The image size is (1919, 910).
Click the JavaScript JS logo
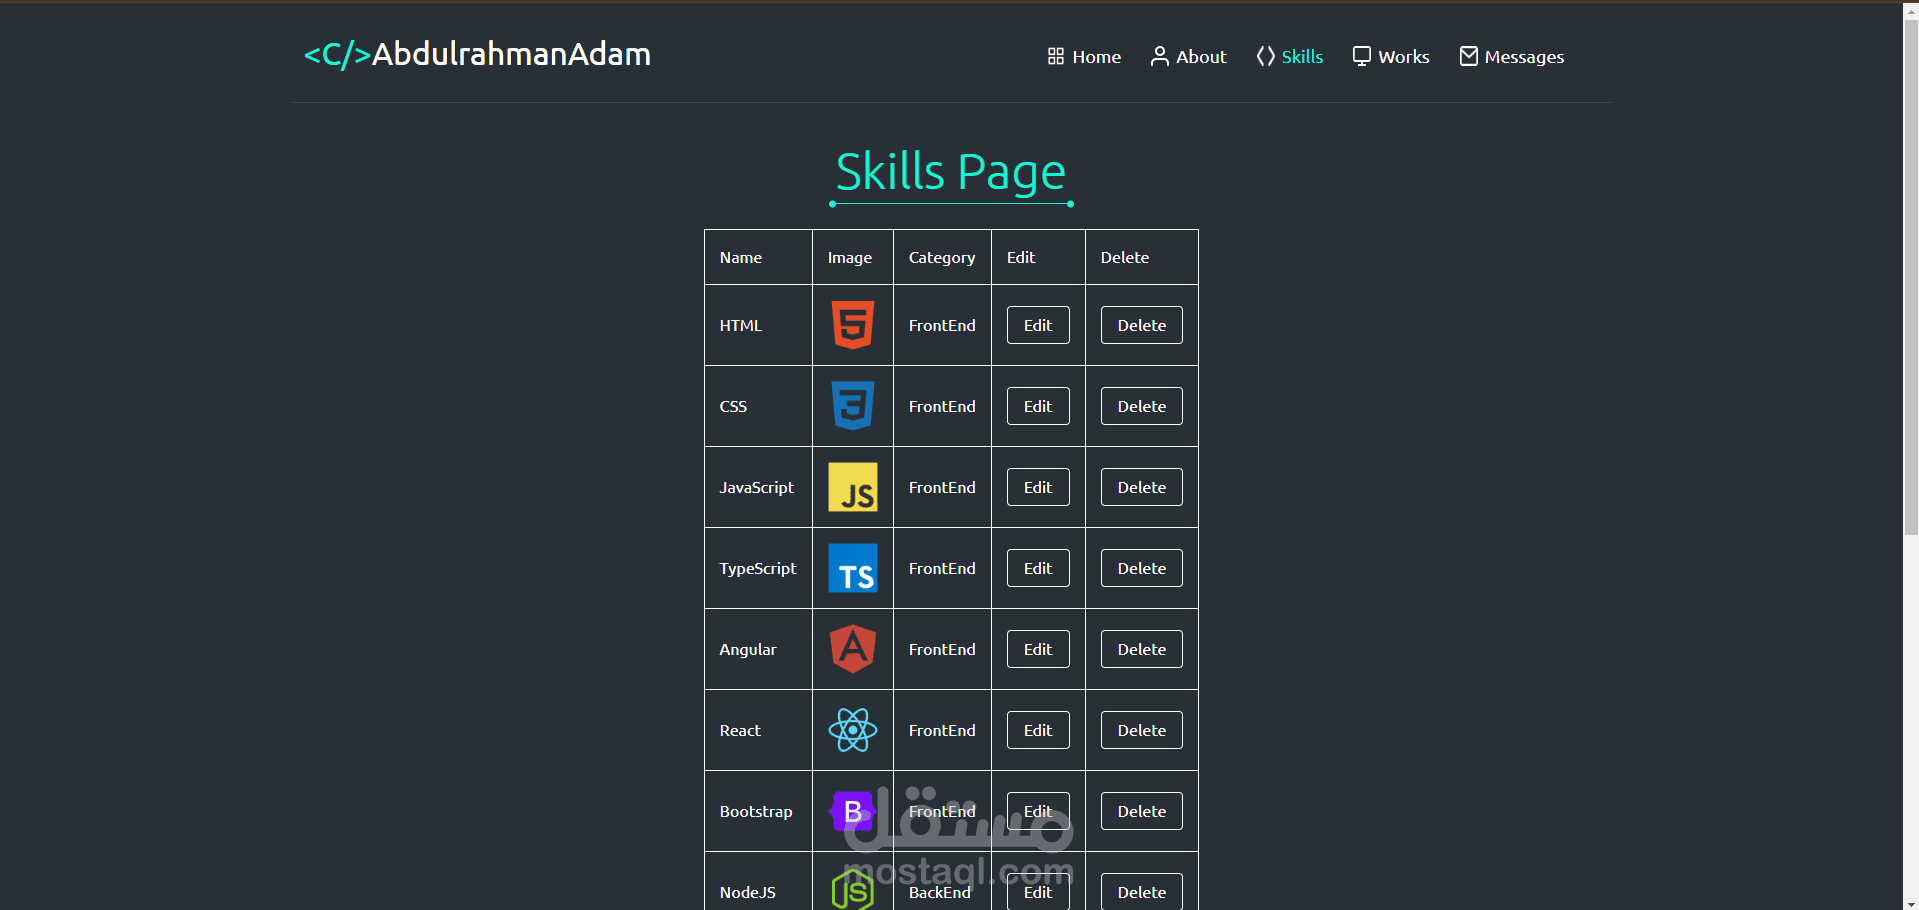(853, 487)
